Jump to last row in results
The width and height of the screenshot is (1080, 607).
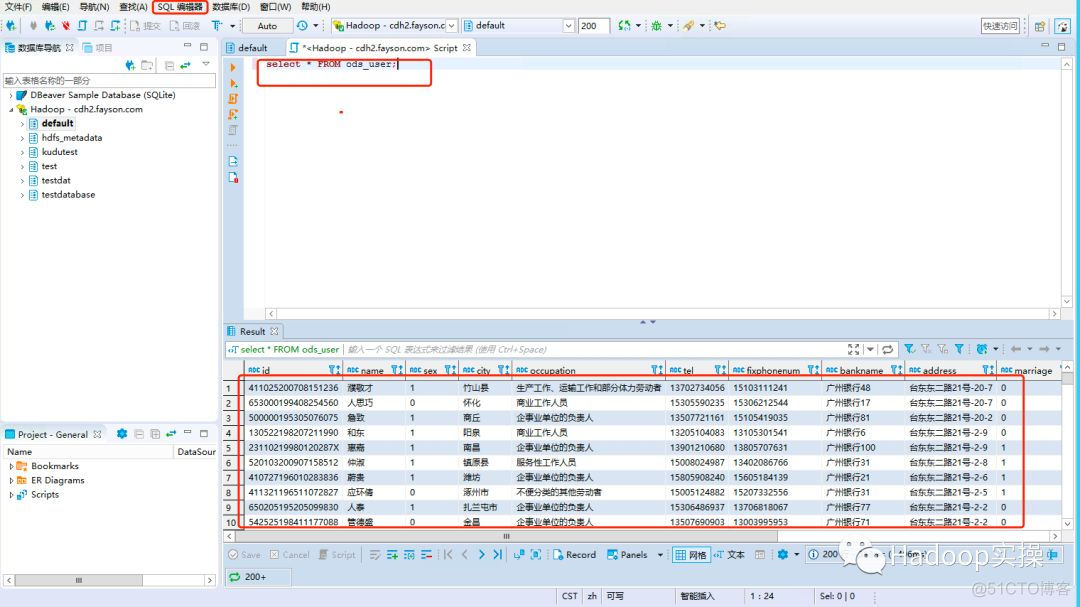497,555
